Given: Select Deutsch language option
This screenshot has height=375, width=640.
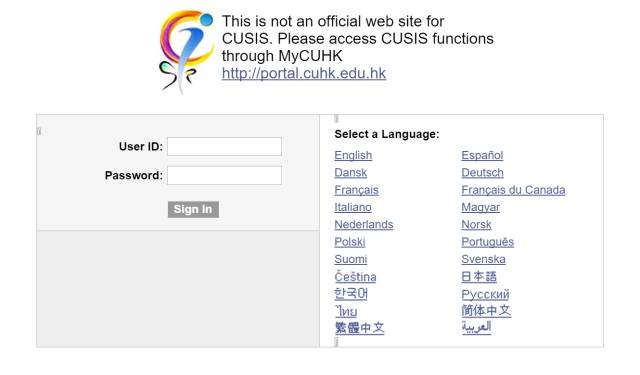Looking at the screenshot, I should pos(482,173).
